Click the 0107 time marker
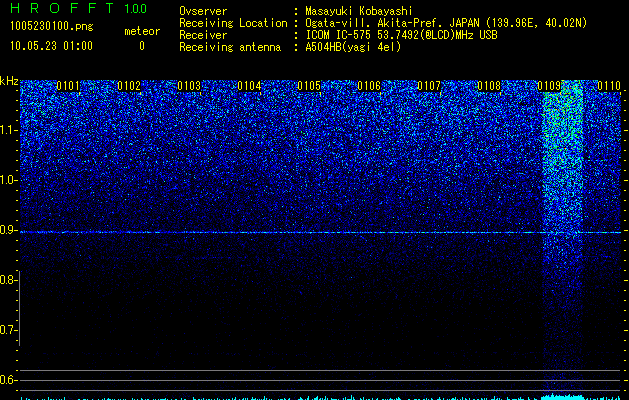 click(x=429, y=86)
